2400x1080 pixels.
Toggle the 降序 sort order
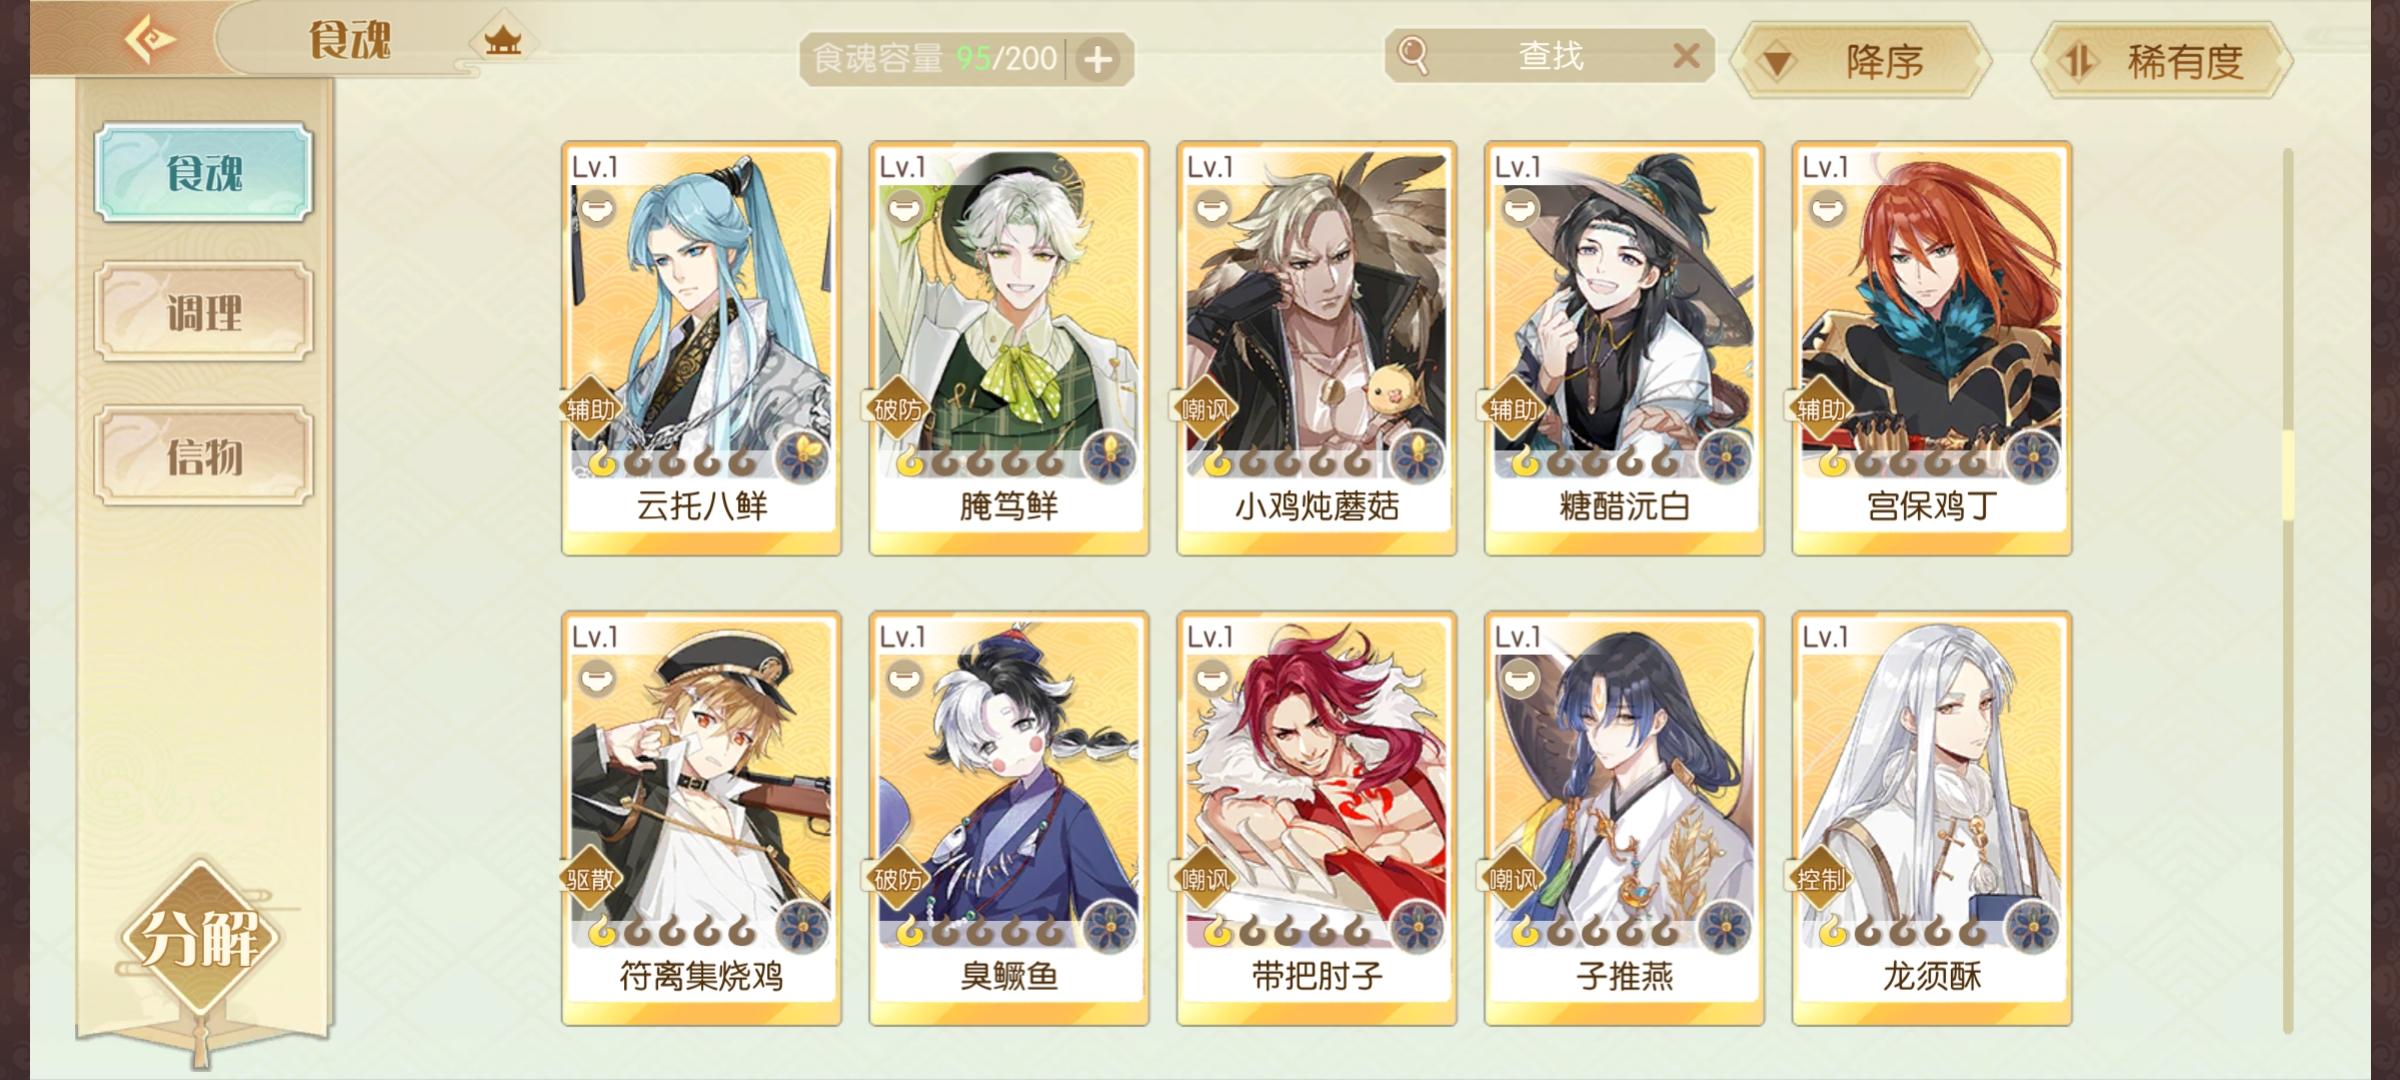coord(1862,62)
